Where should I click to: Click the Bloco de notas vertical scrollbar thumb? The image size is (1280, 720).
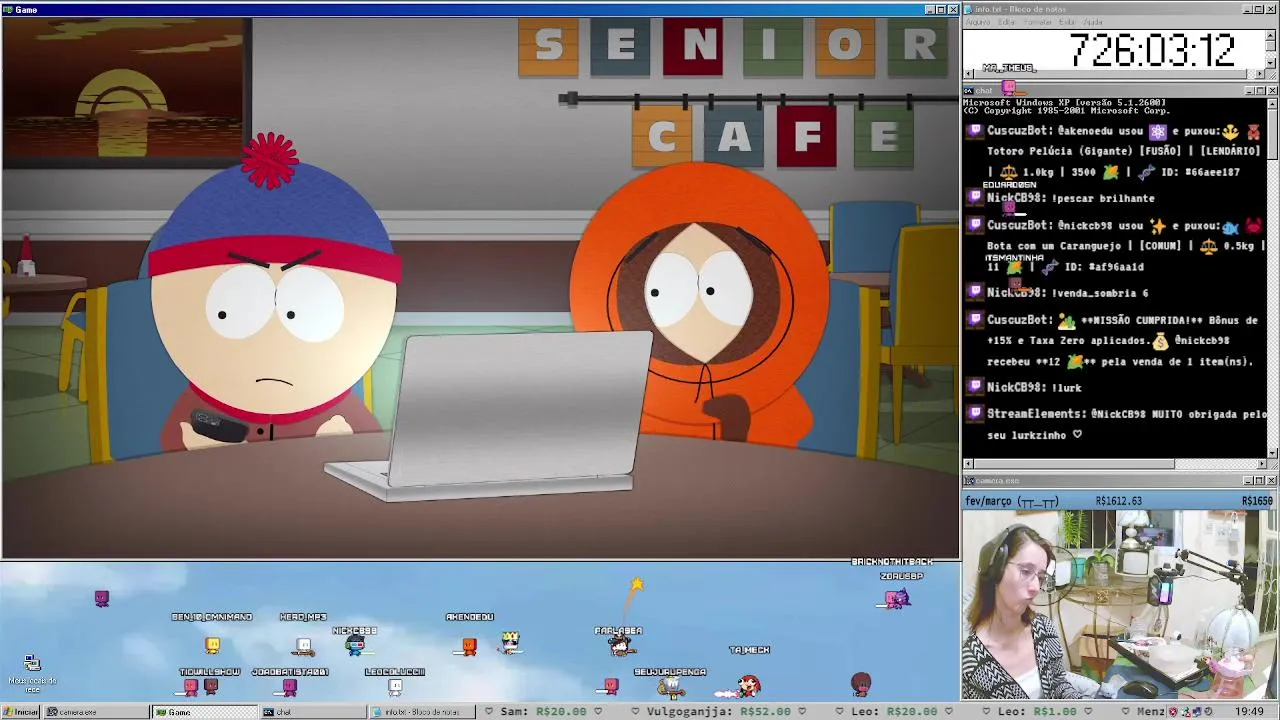coord(1272,46)
